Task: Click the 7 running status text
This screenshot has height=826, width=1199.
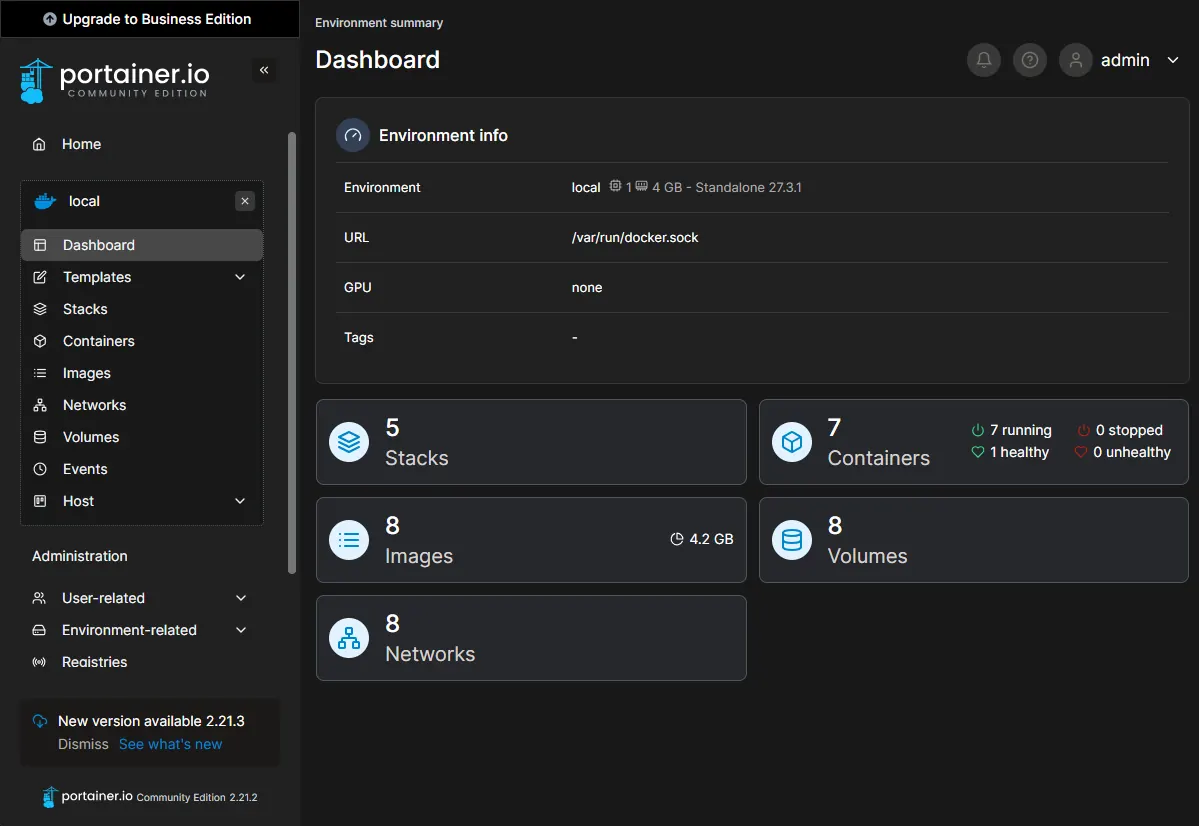Action: point(1021,431)
